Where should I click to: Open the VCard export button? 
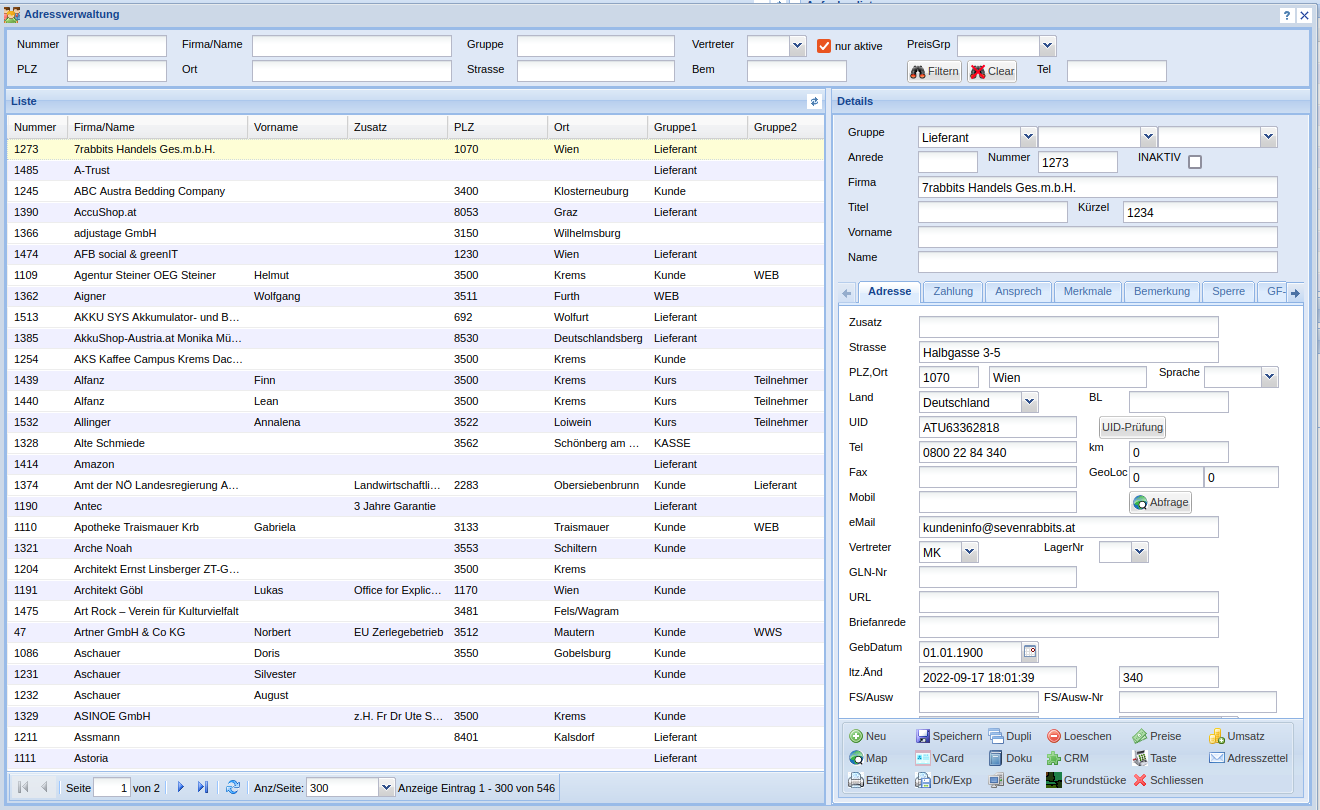pyautogui.click(x=938, y=758)
